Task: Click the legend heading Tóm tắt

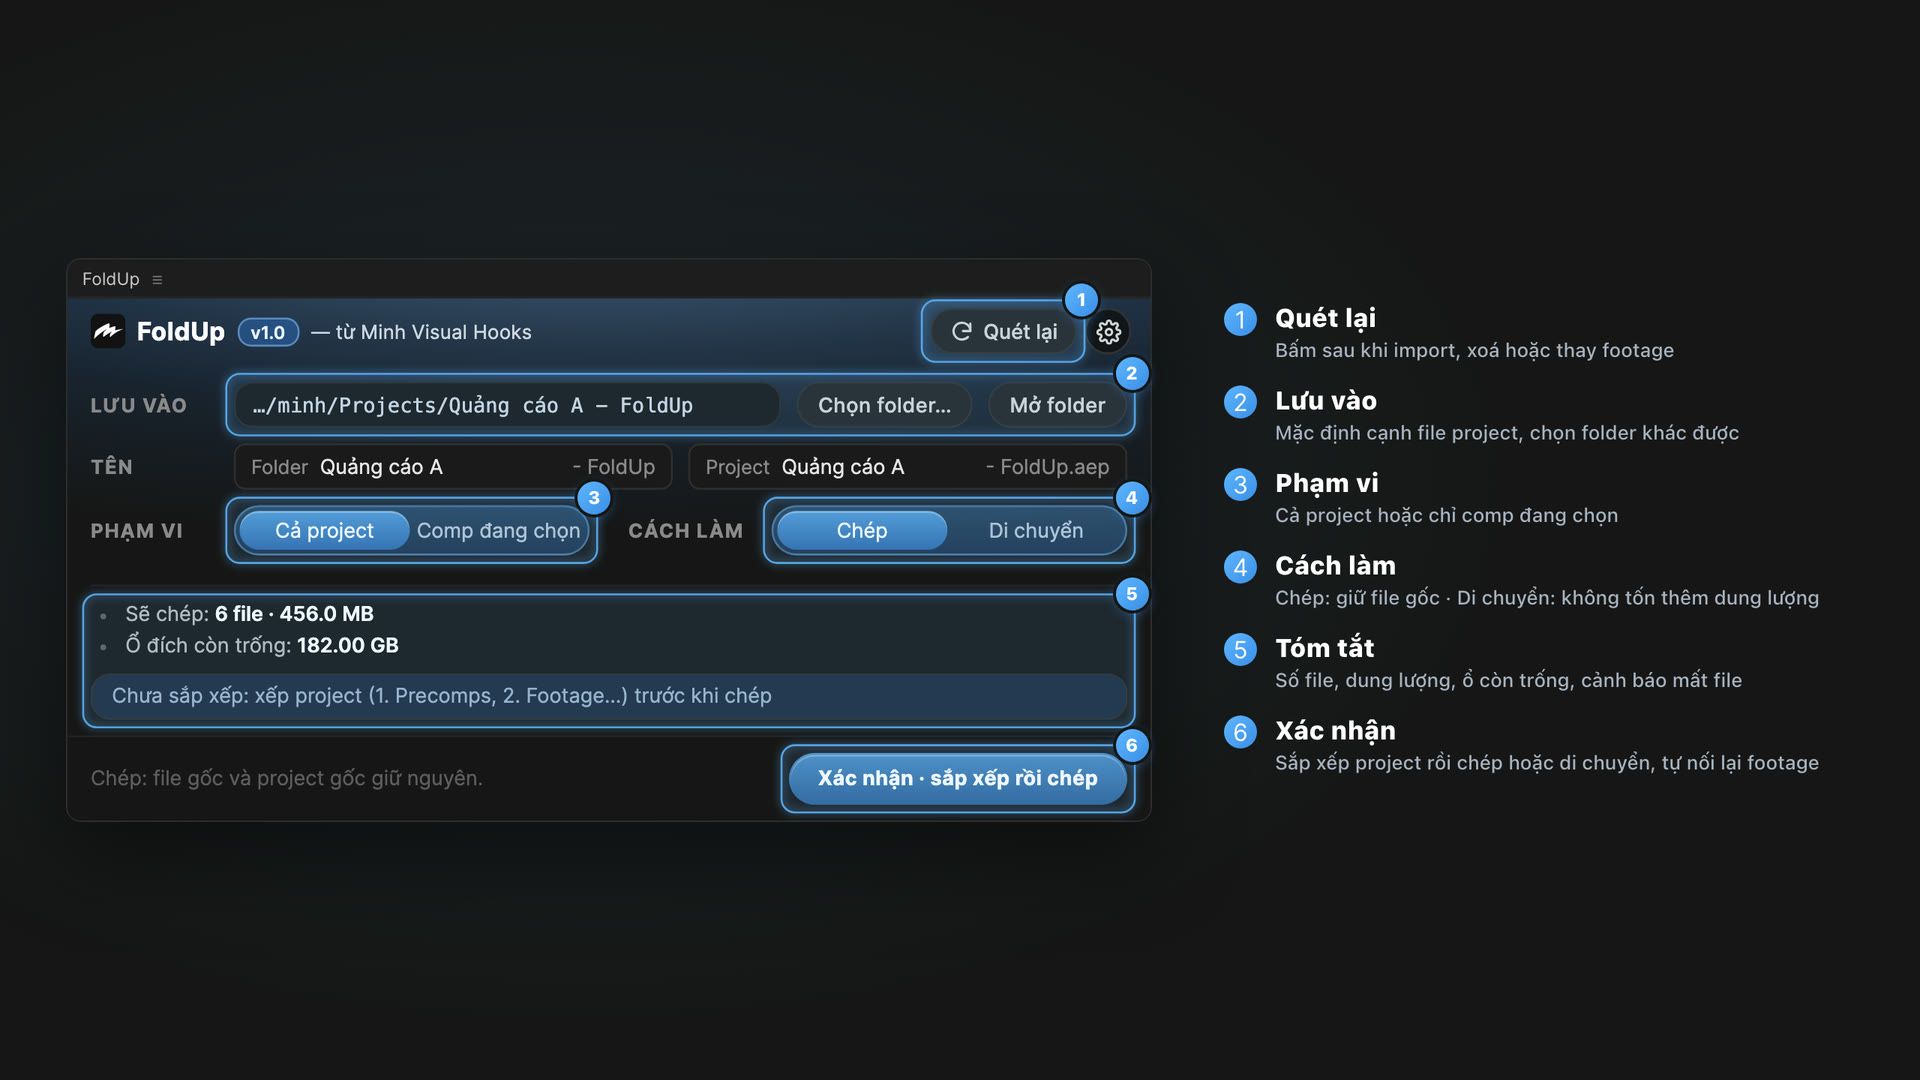Action: point(1324,648)
